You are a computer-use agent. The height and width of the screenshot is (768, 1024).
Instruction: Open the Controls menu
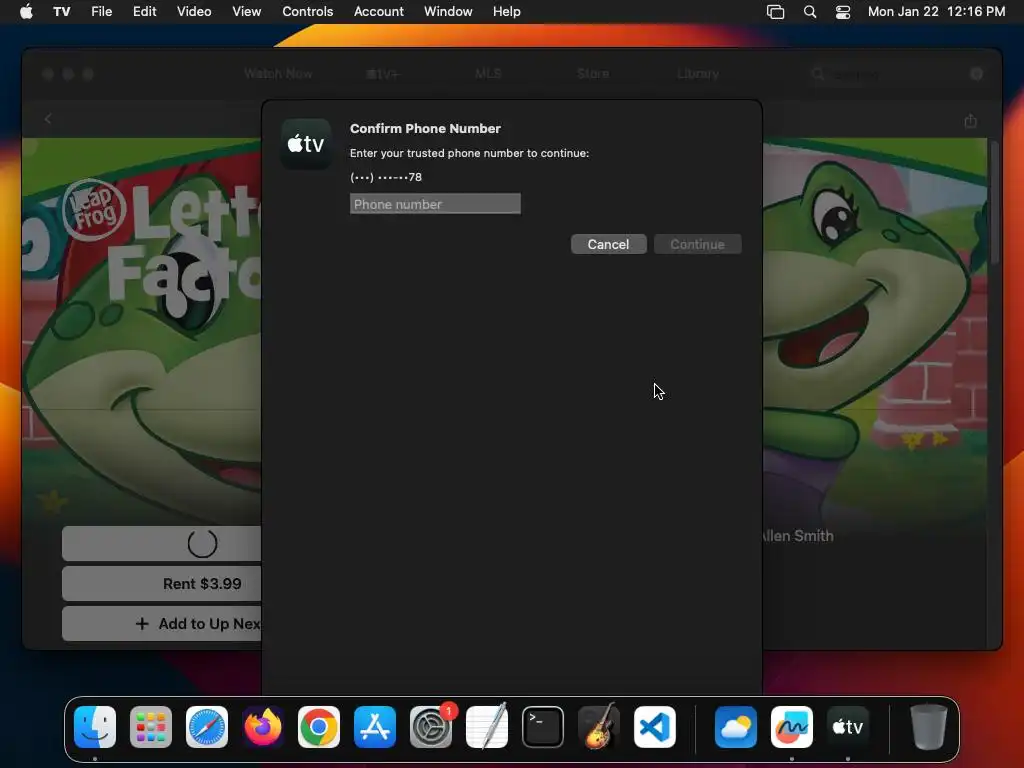308,12
